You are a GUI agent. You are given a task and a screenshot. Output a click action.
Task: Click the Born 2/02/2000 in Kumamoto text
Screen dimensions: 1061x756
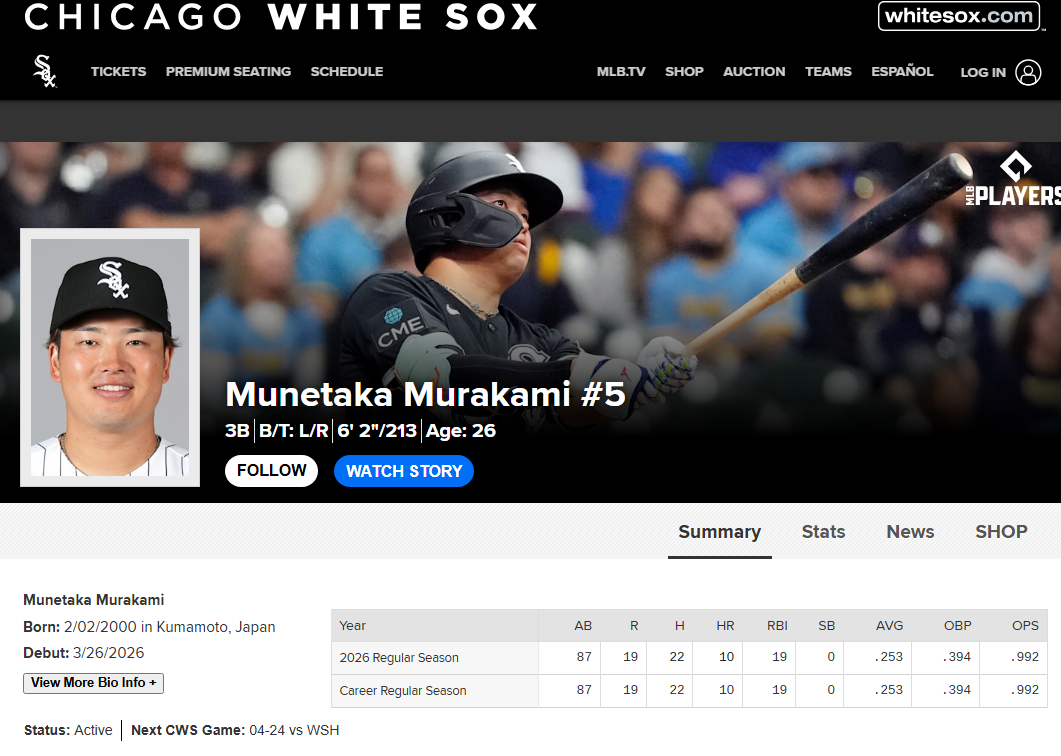(x=150, y=627)
